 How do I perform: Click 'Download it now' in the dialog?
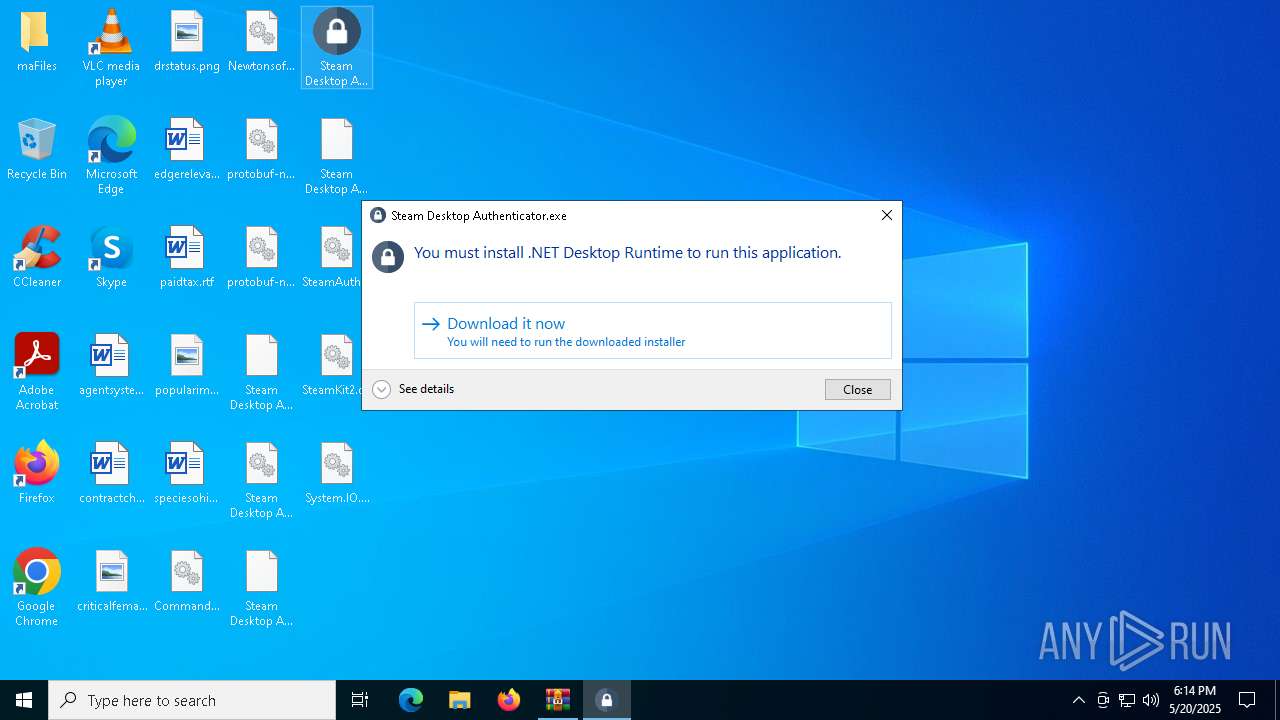[x=652, y=331]
